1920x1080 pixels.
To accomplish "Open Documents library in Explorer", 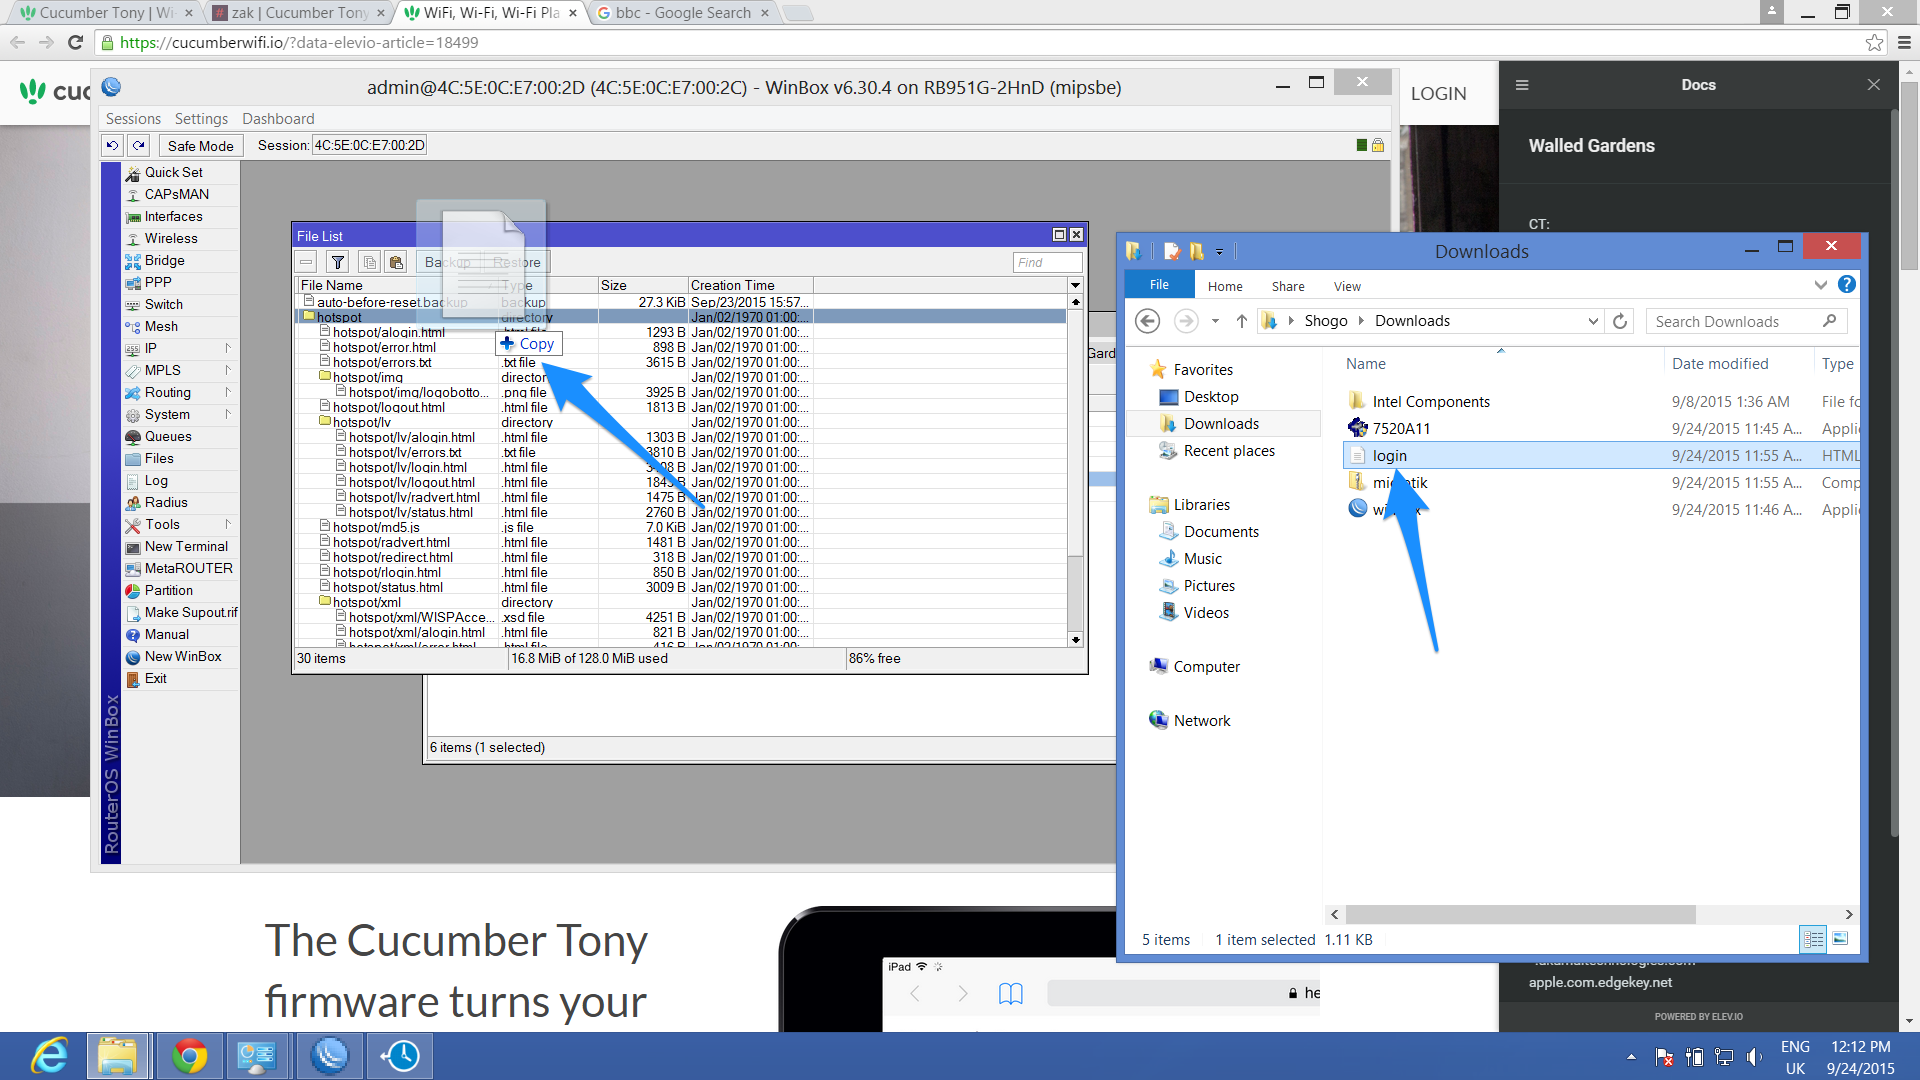I will [1220, 532].
